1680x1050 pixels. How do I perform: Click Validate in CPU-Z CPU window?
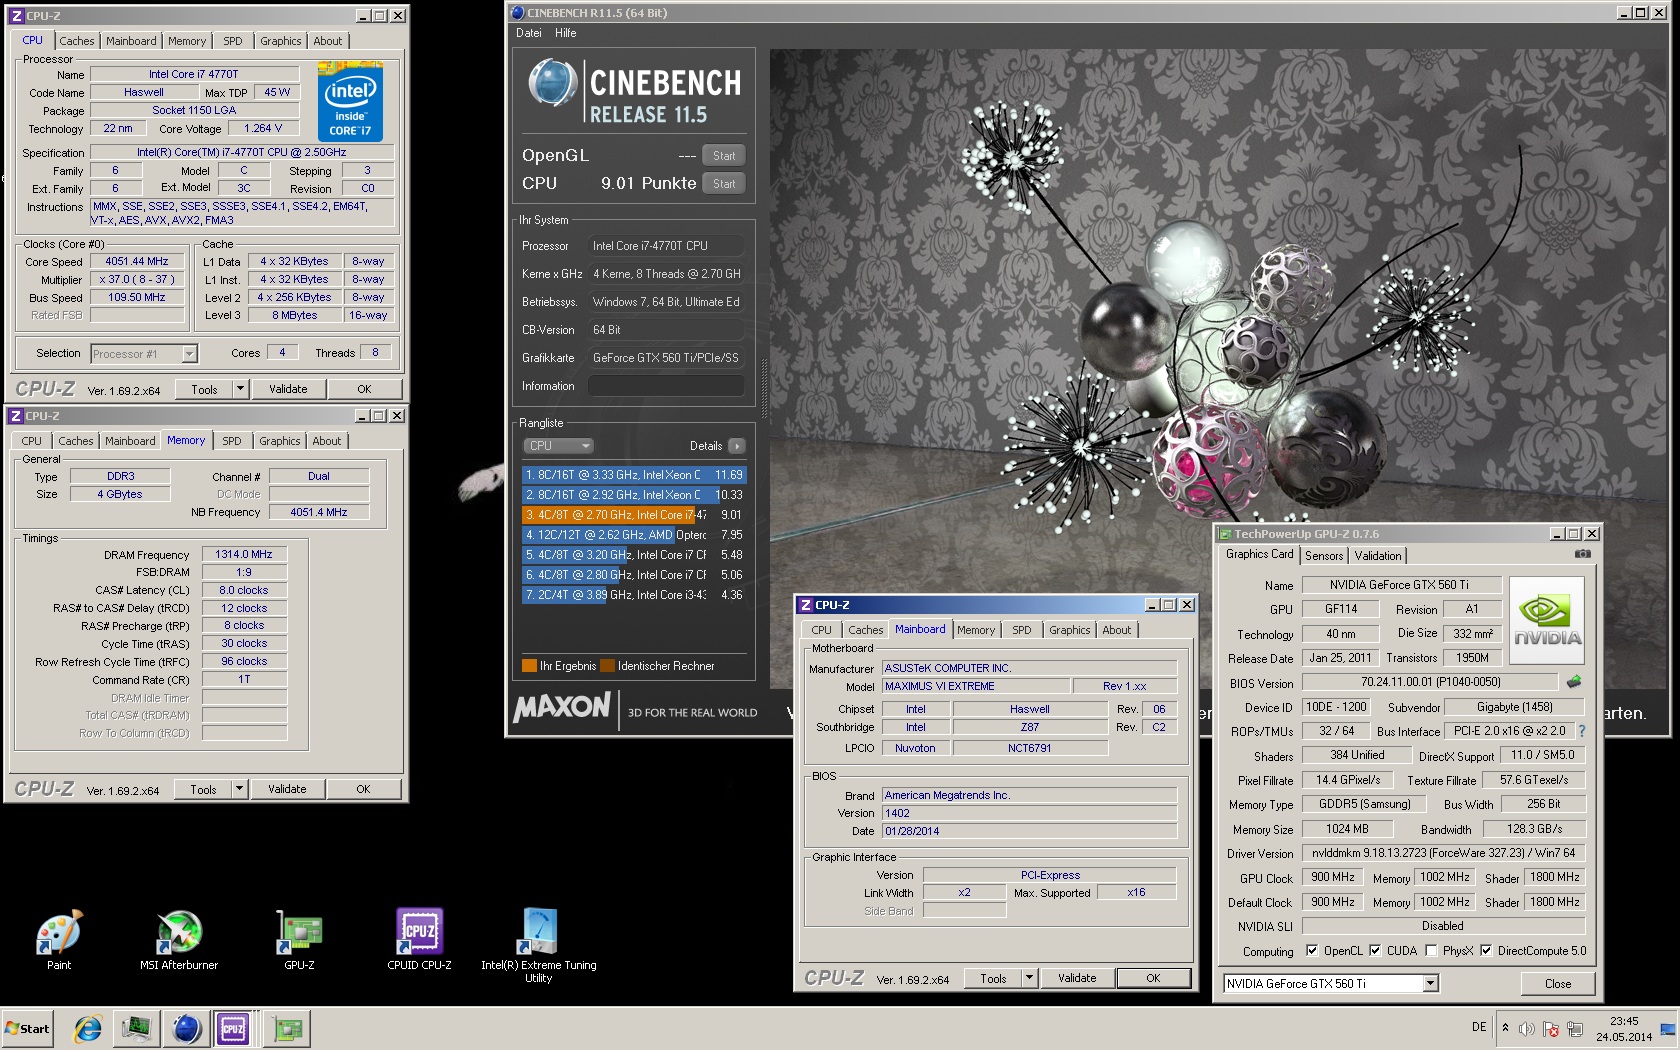coord(288,389)
